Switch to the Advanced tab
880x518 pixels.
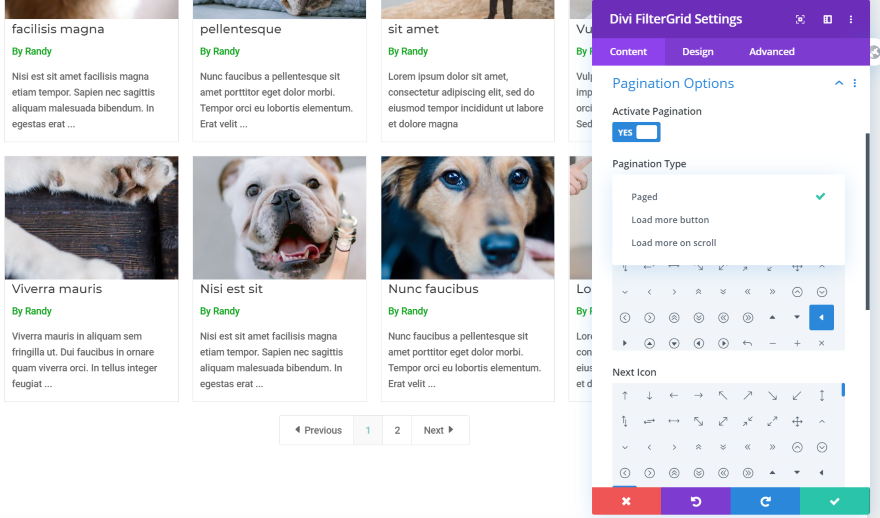point(772,52)
